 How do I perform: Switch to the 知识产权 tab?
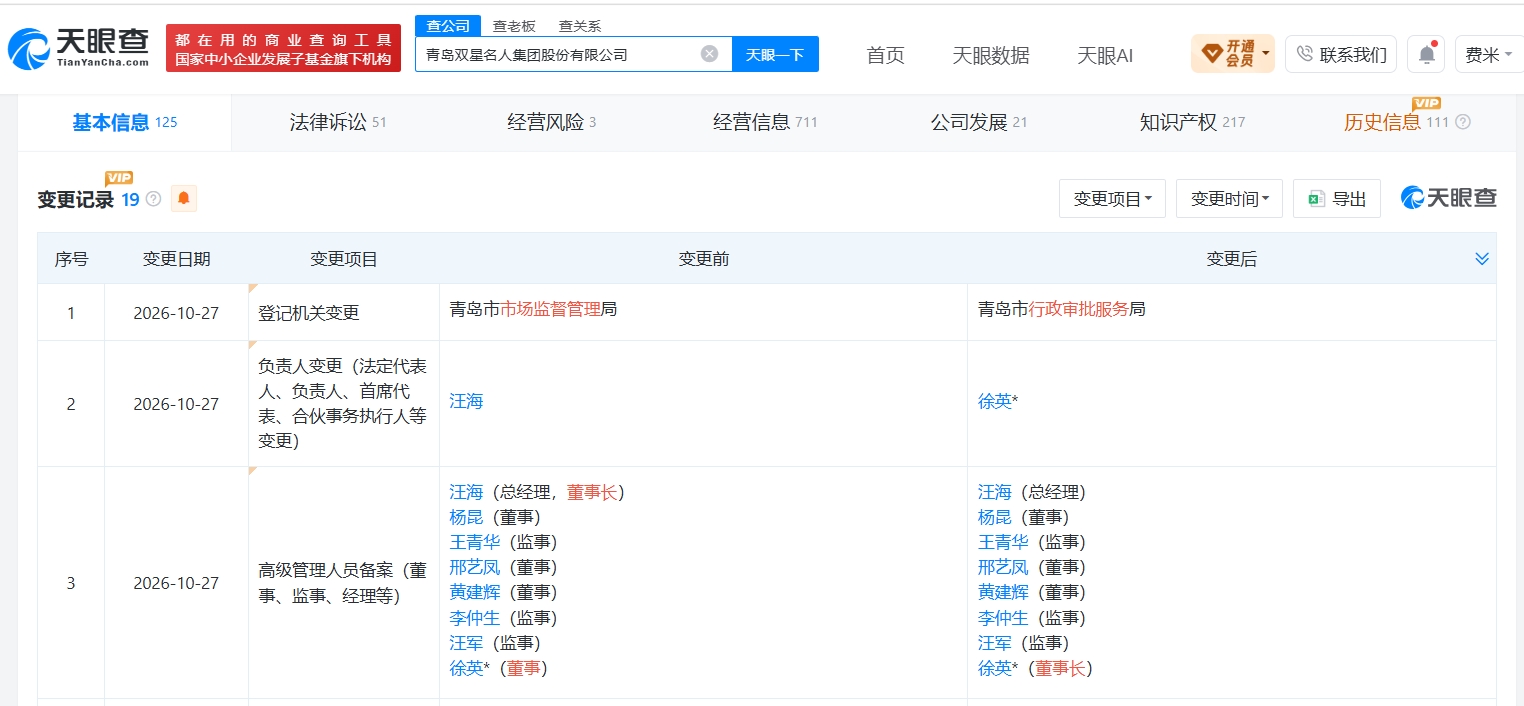(x=1192, y=122)
